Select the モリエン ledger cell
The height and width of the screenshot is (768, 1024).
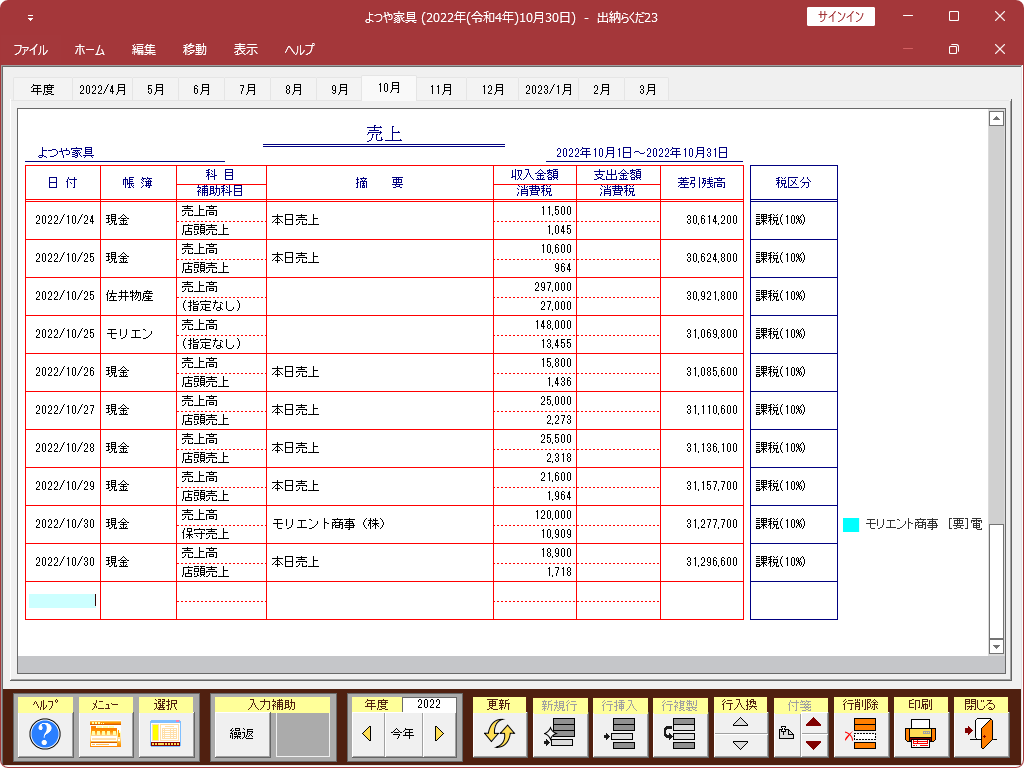[138, 334]
